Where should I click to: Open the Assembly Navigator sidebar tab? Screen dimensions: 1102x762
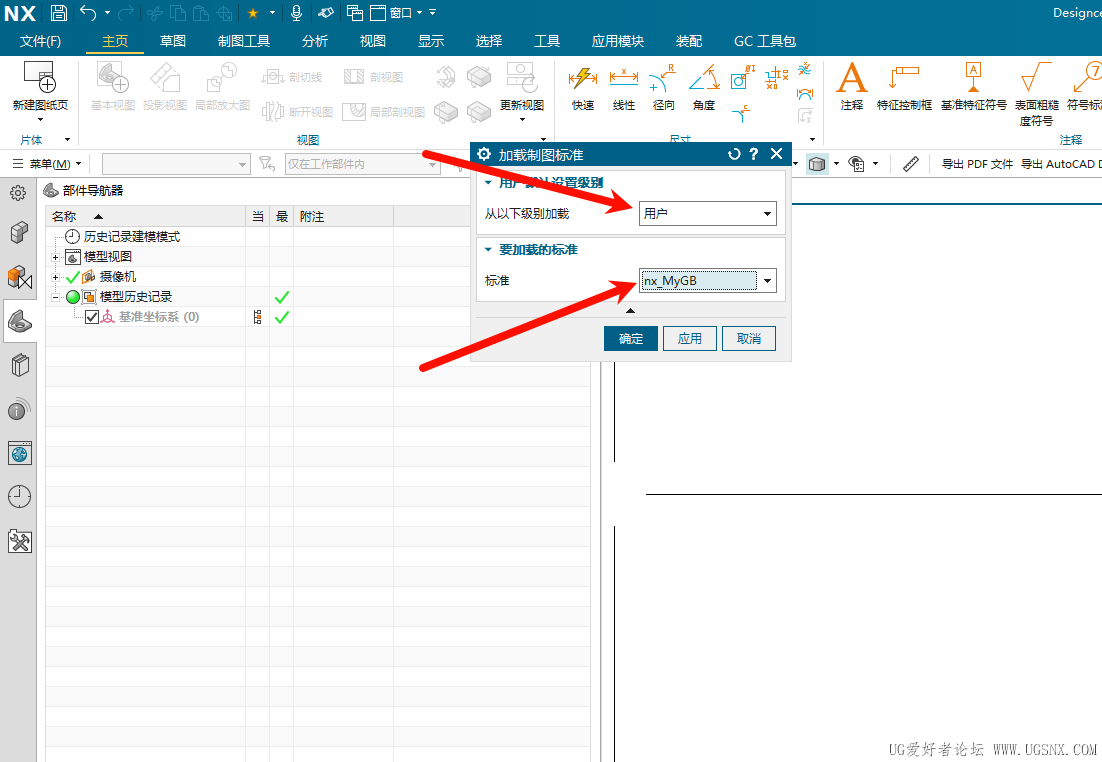pos(20,232)
